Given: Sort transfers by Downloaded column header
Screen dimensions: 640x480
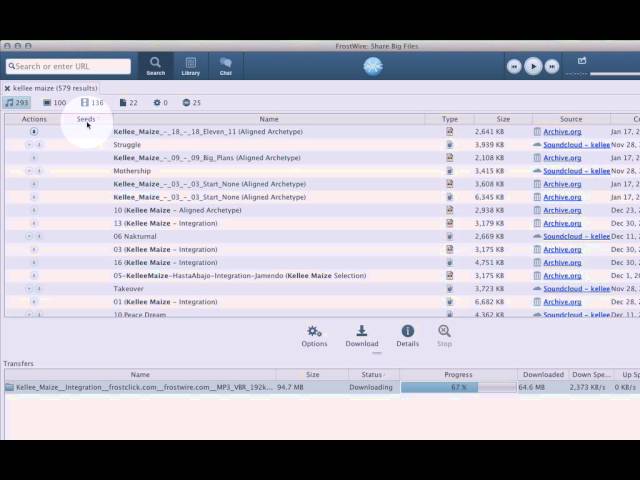Looking at the screenshot, I should 543,374.
